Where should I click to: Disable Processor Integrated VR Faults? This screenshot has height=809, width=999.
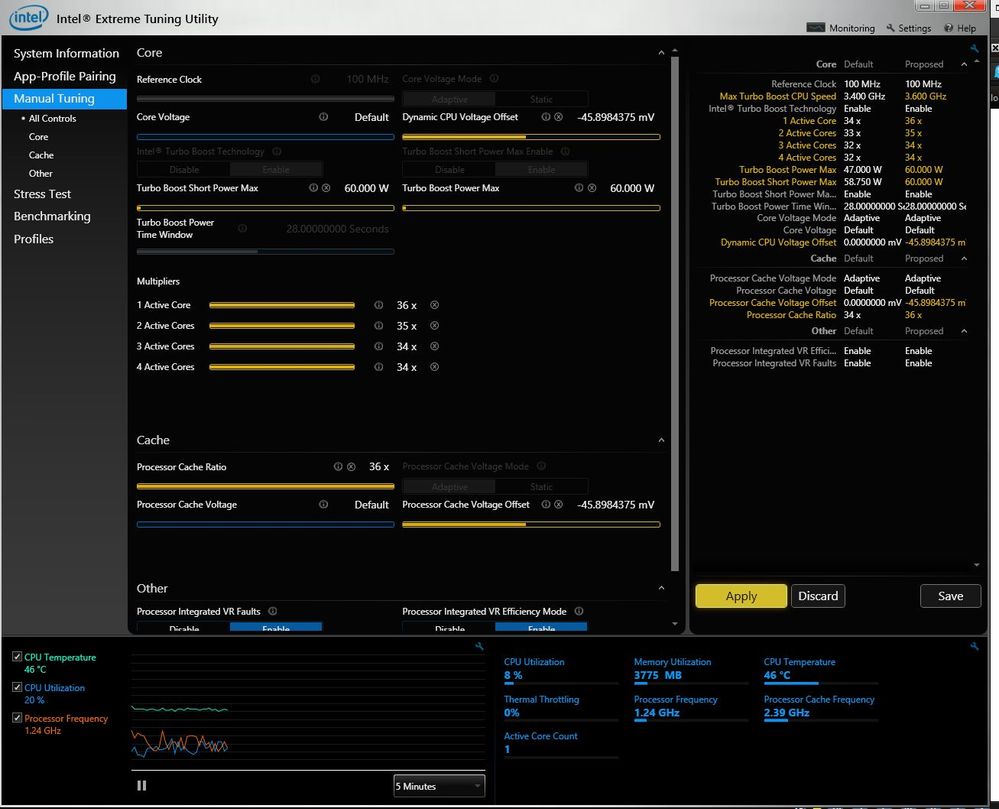click(x=183, y=627)
